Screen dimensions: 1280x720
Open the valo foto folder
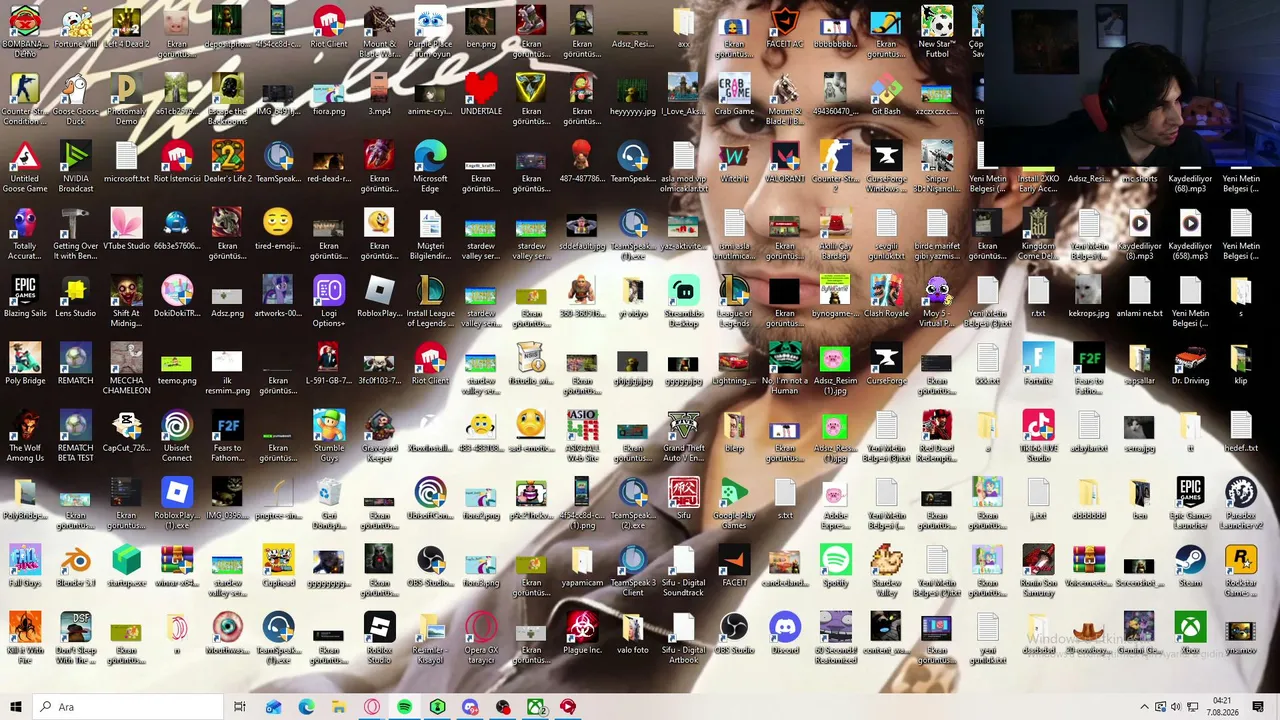pyautogui.click(x=633, y=632)
